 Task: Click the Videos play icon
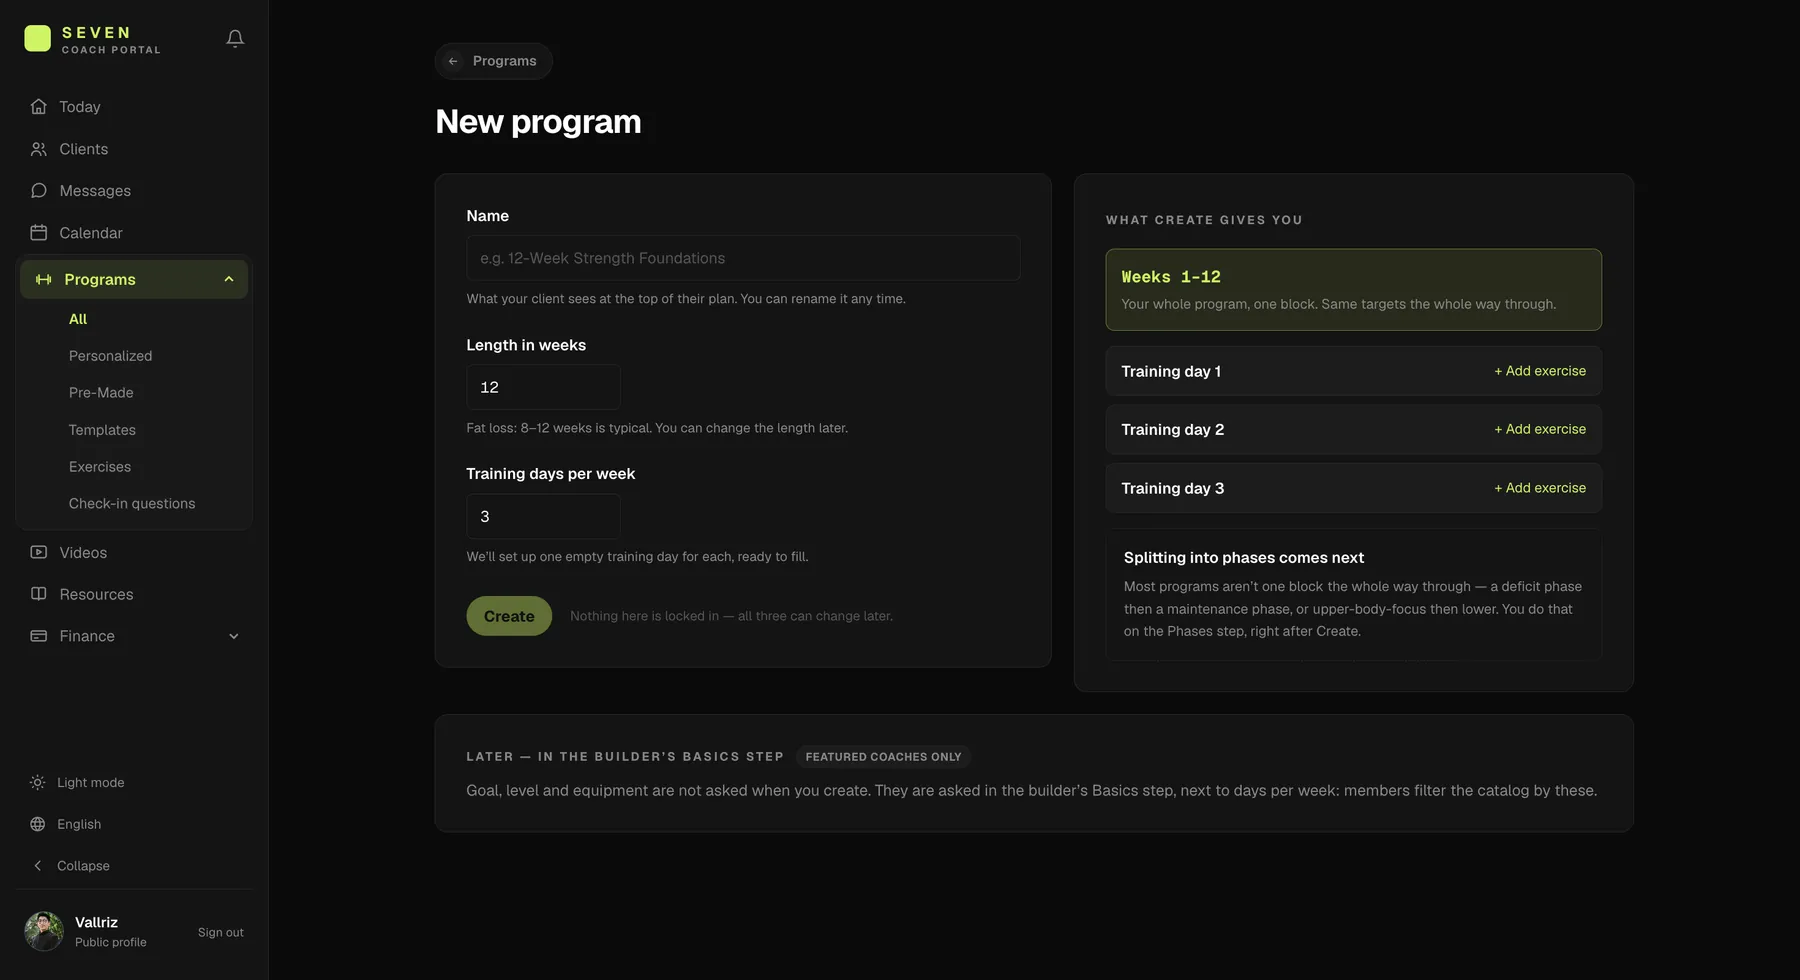(38, 552)
